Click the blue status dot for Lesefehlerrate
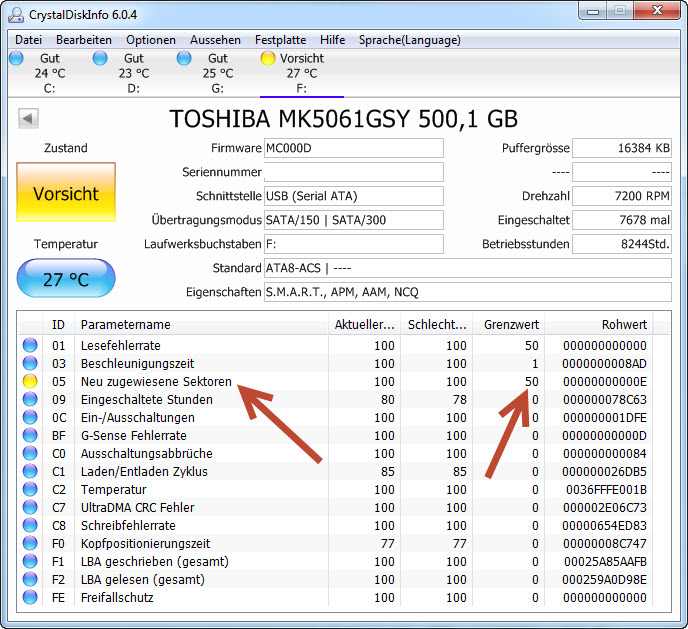Viewport: 688px width, 629px height. coord(30,345)
